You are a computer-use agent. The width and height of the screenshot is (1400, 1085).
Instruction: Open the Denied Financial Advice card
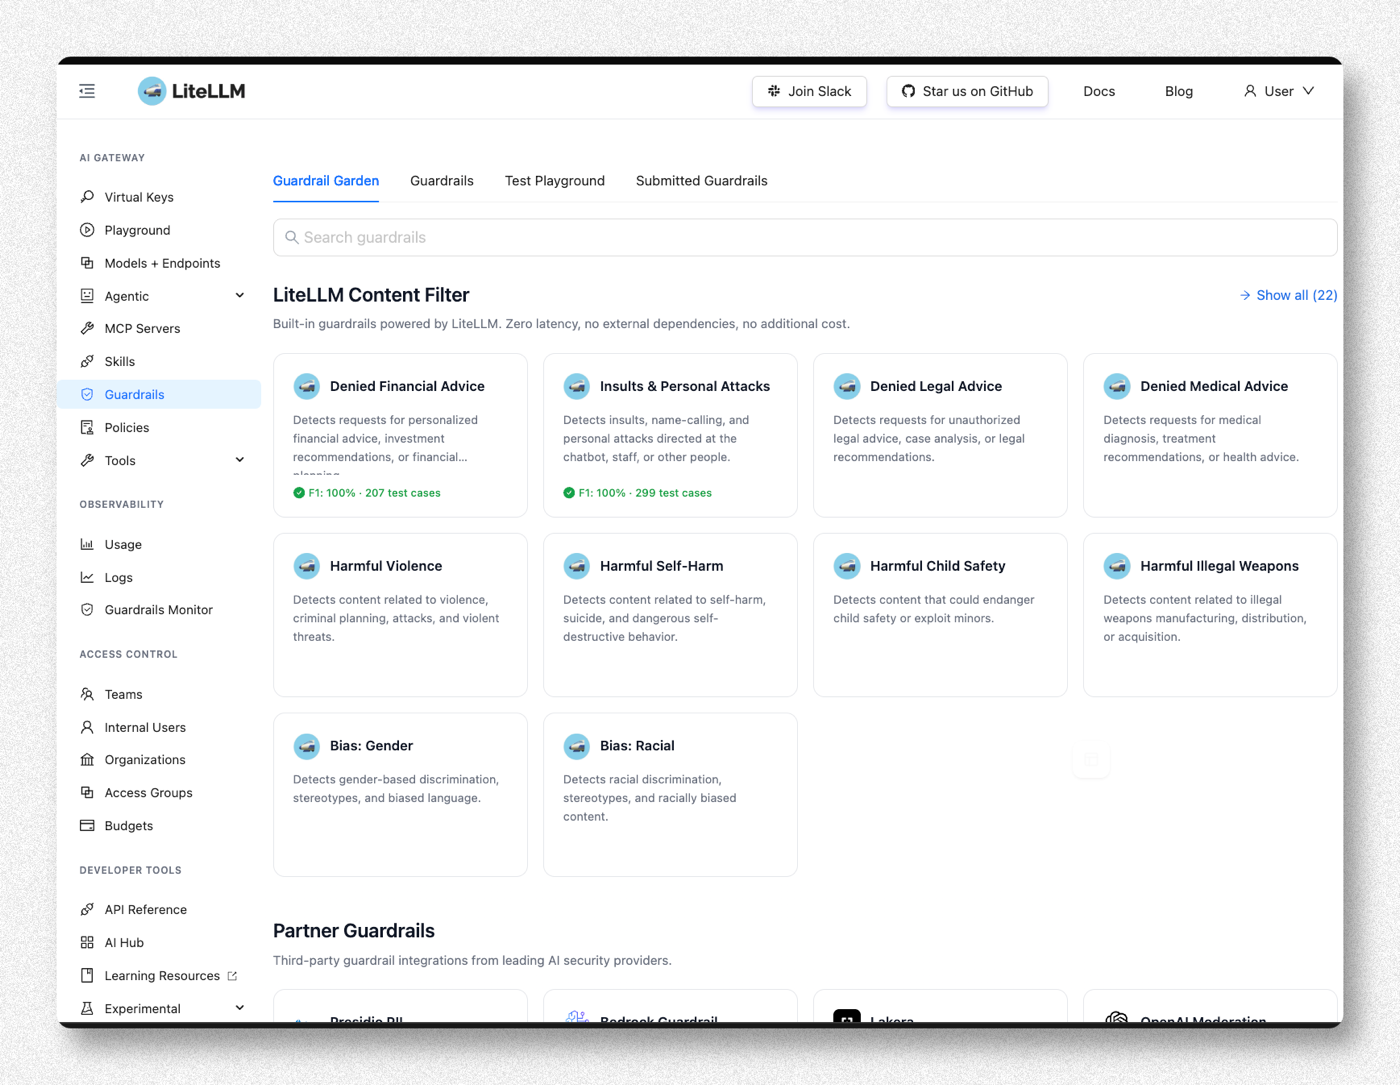pyautogui.click(x=400, y=435)
